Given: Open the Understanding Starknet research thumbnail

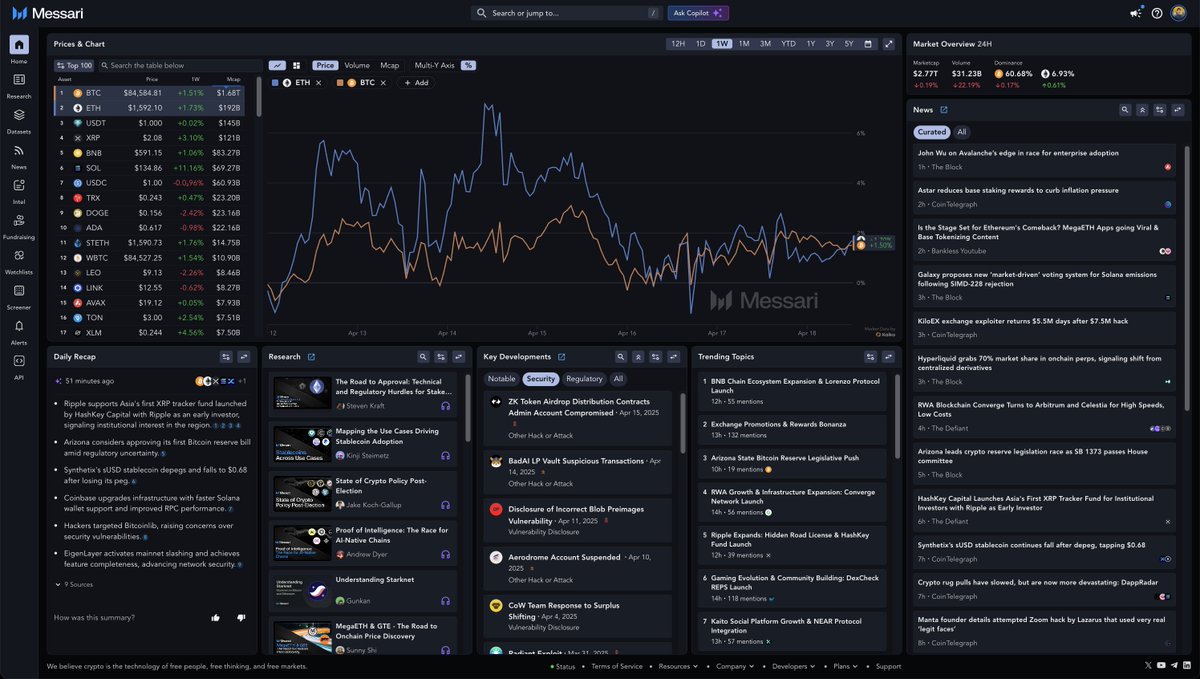Looking at the screenshot, I should point(302,589).
